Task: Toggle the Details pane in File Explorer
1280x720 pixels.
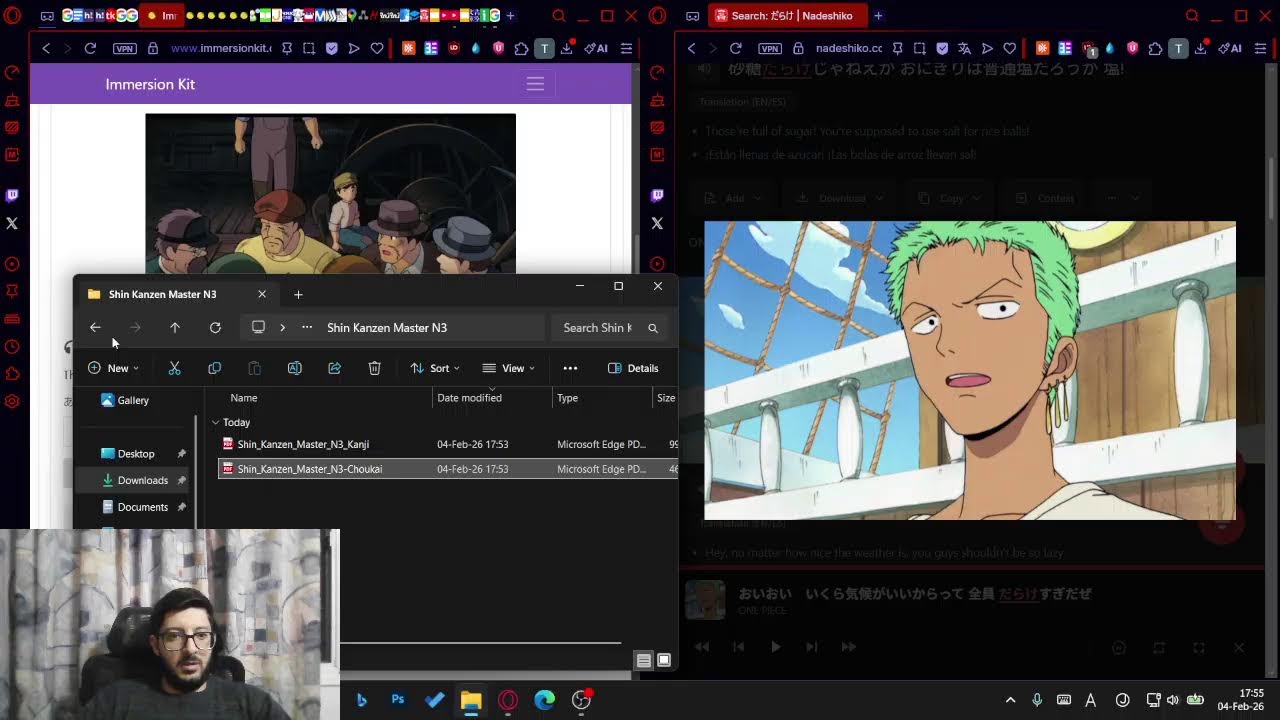Action: pyautogui.click(x=633, y=368)
